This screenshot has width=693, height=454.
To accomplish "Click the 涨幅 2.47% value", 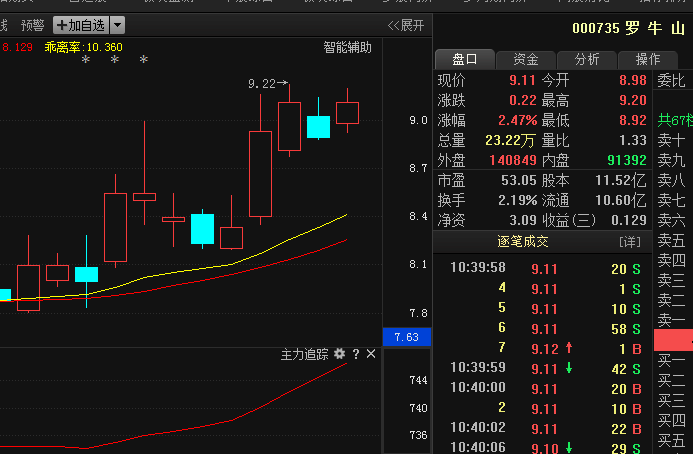I will click(x=518, y=120).
